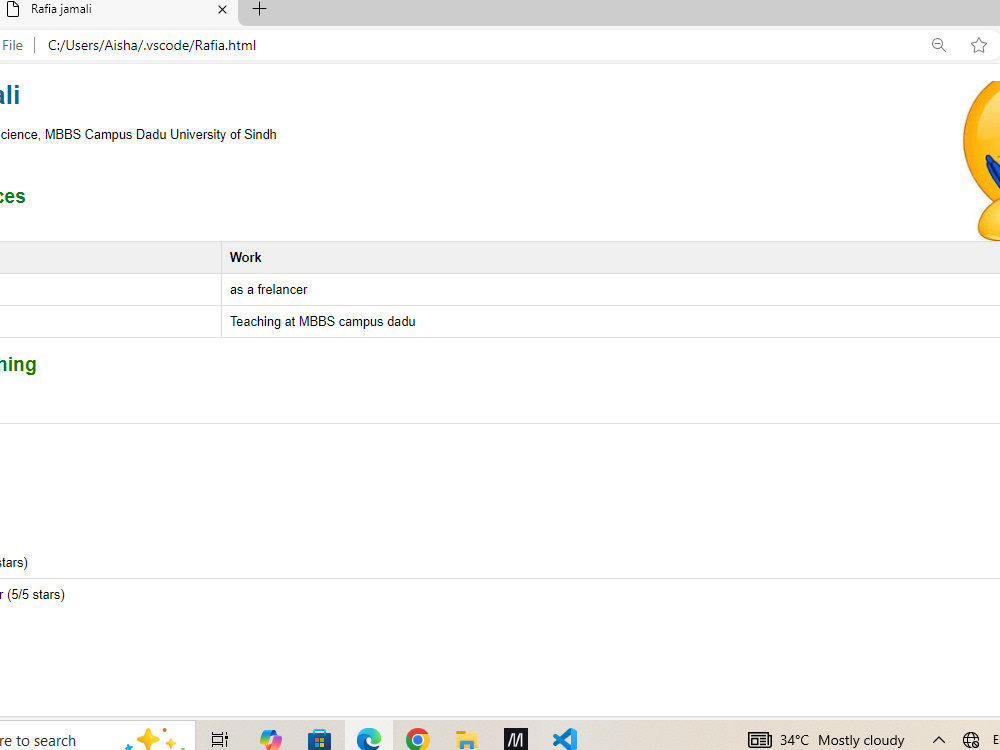Launch Visual Studio Code from the taskbar
1000x750 pixels.
[564, 740]
